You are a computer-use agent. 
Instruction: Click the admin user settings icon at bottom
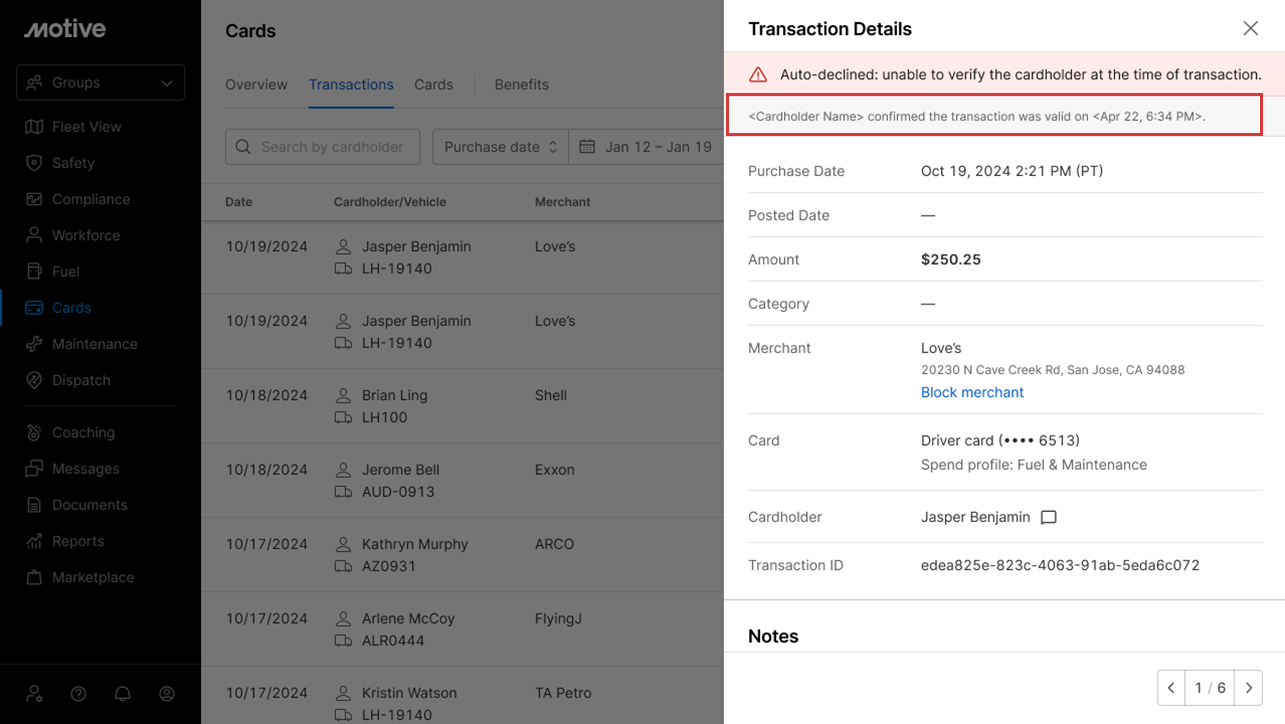coord(35,693)
